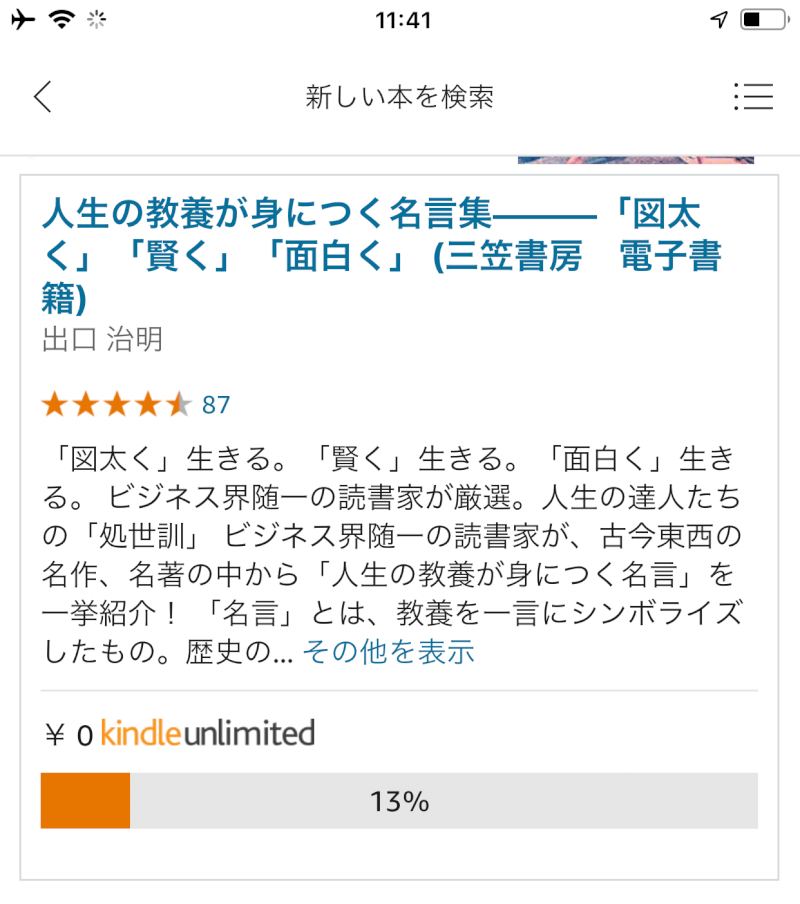
Task: Open the 87 reviews count link
Action: point(216,405)
